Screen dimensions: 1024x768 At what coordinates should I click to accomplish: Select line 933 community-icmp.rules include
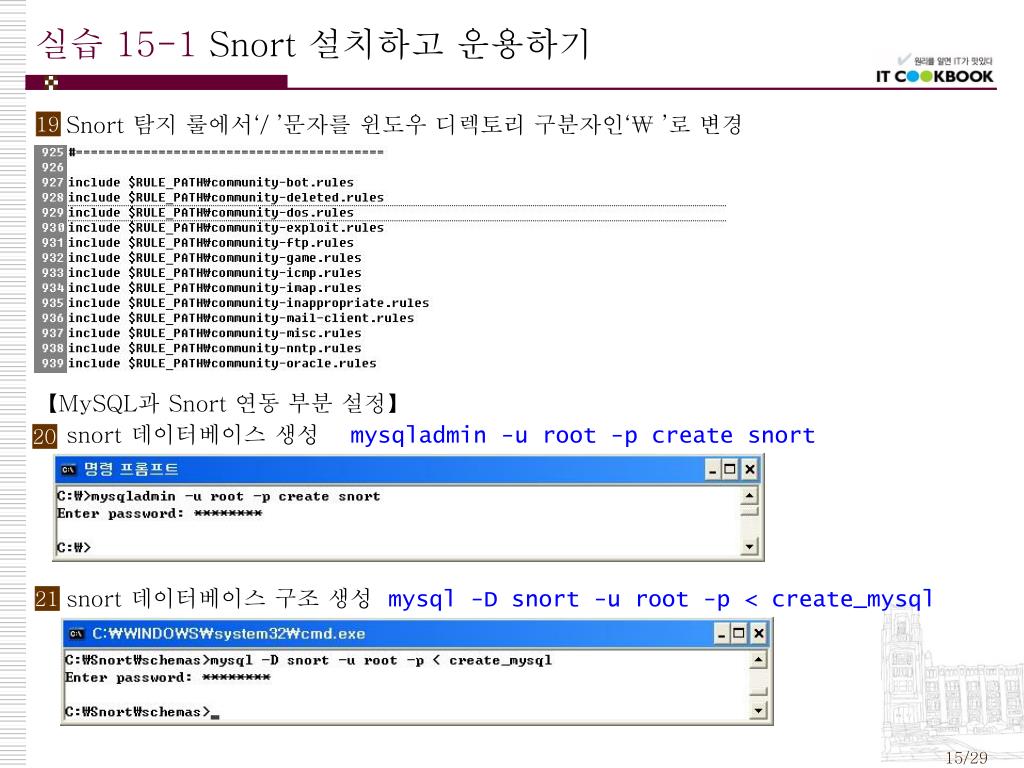point(215,272)
